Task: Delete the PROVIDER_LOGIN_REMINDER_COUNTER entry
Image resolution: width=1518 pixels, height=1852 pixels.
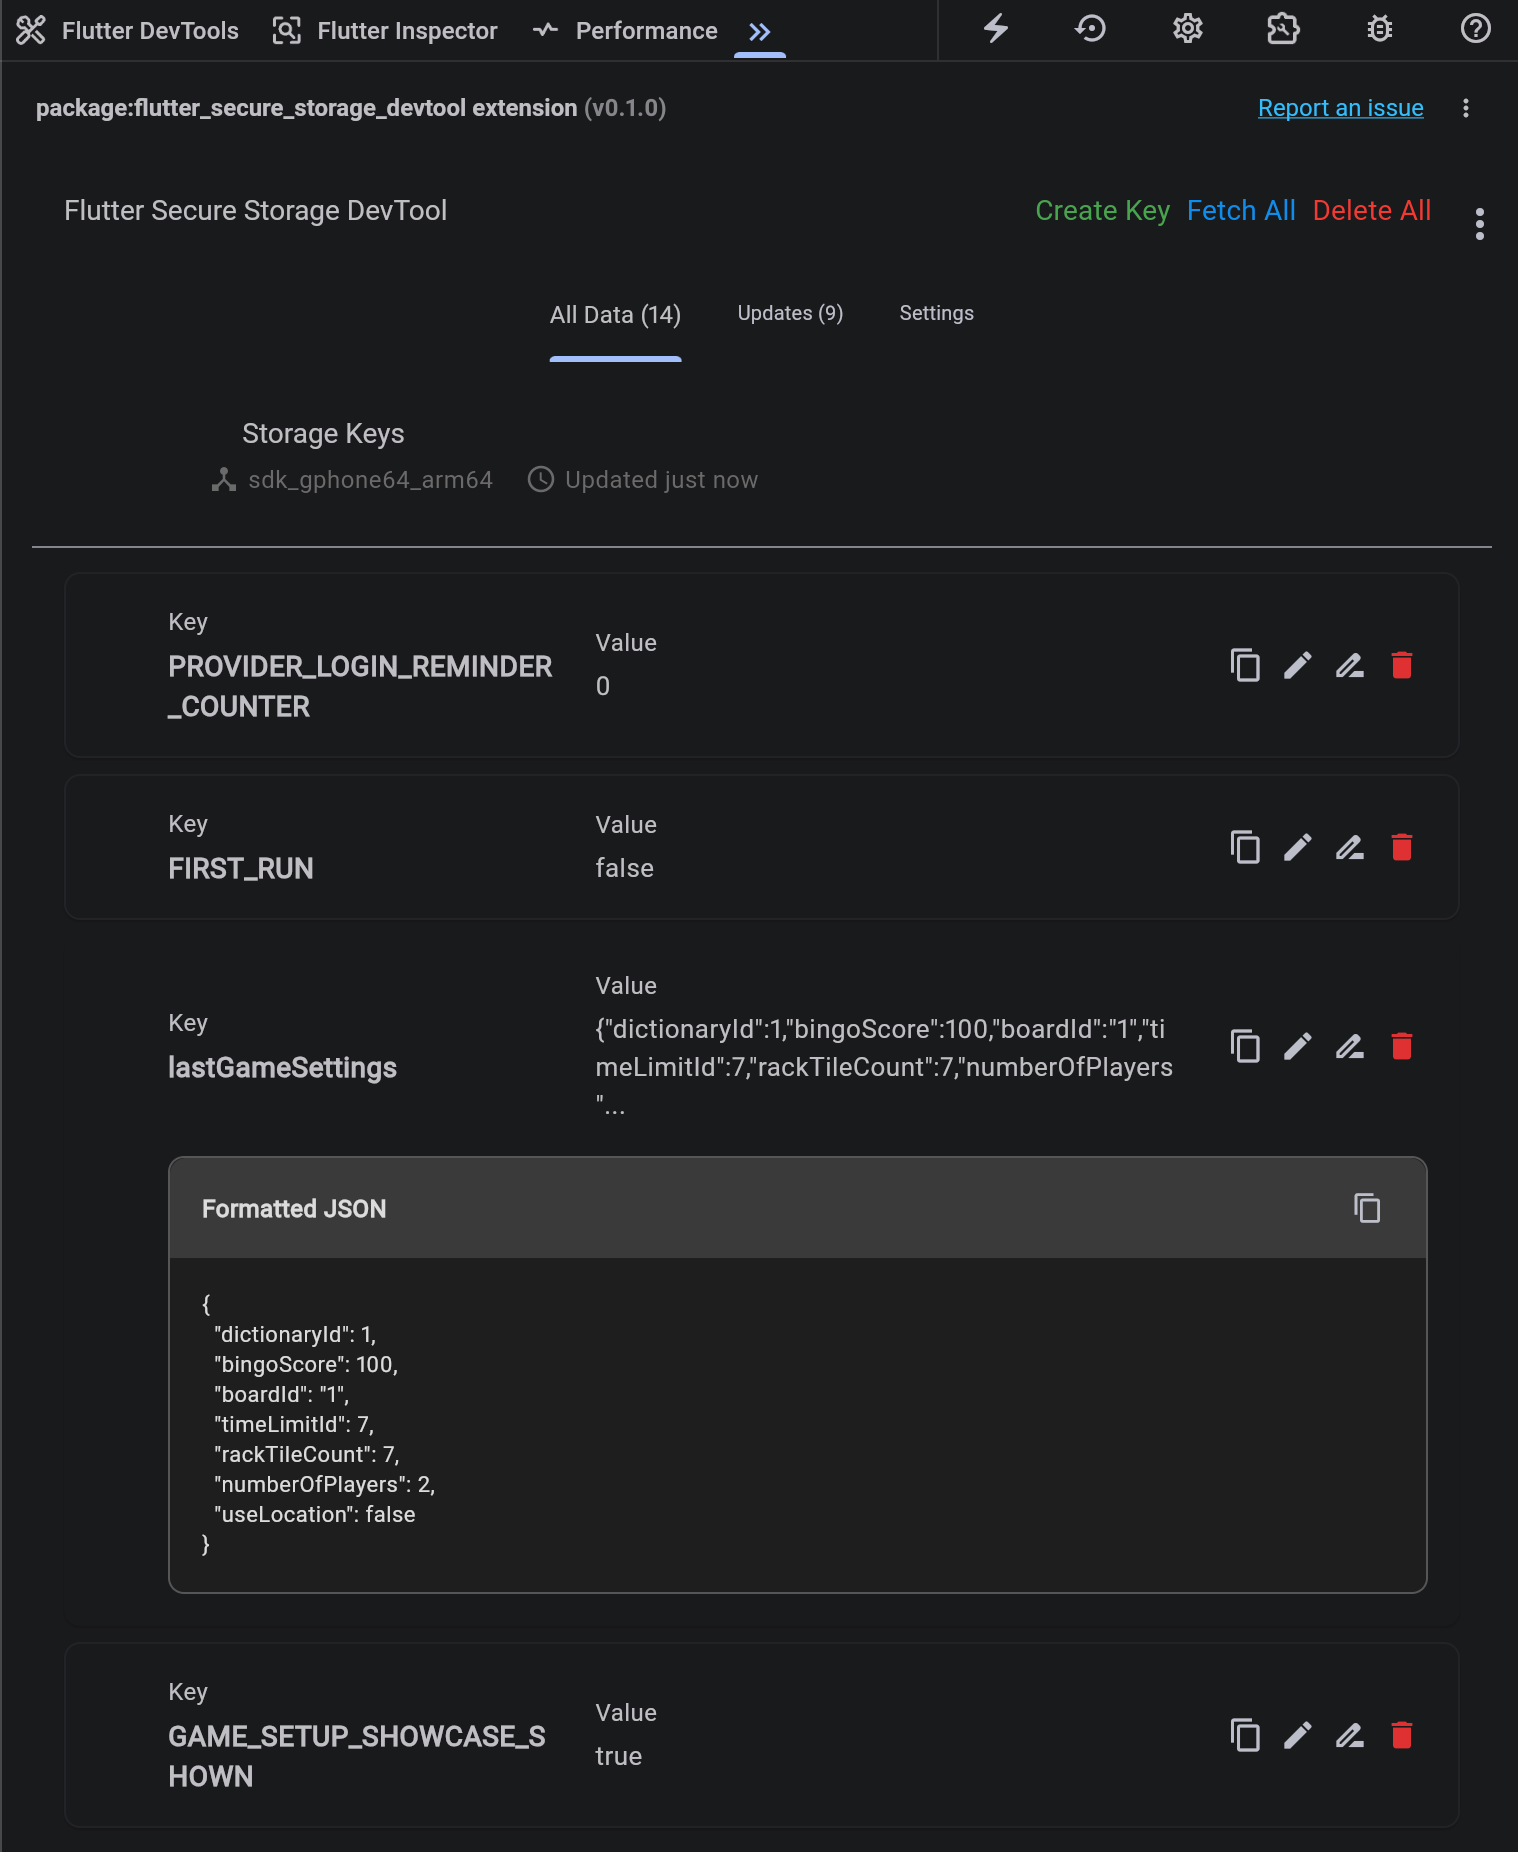Action: tap(1402, 665)
